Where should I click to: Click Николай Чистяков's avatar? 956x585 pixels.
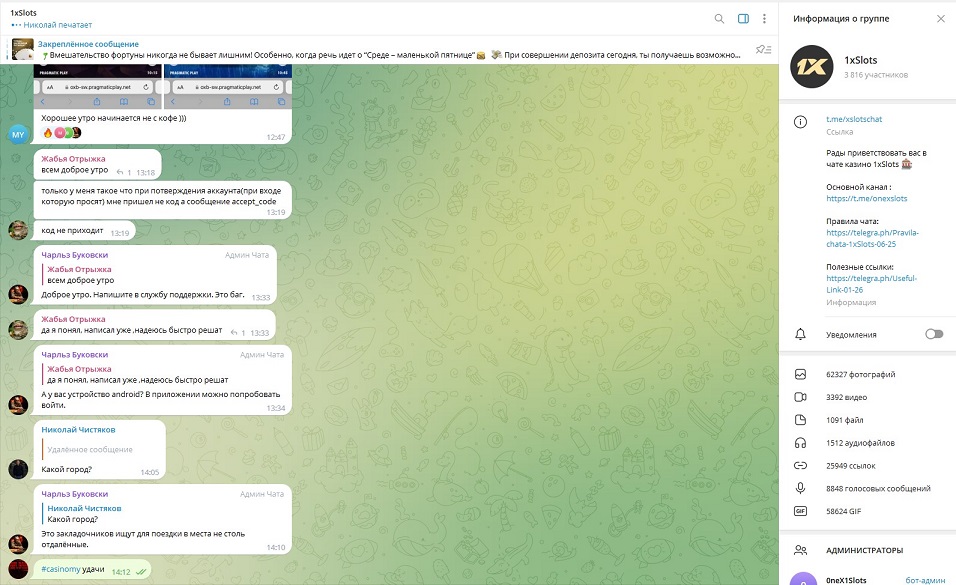tap(18, 468)
